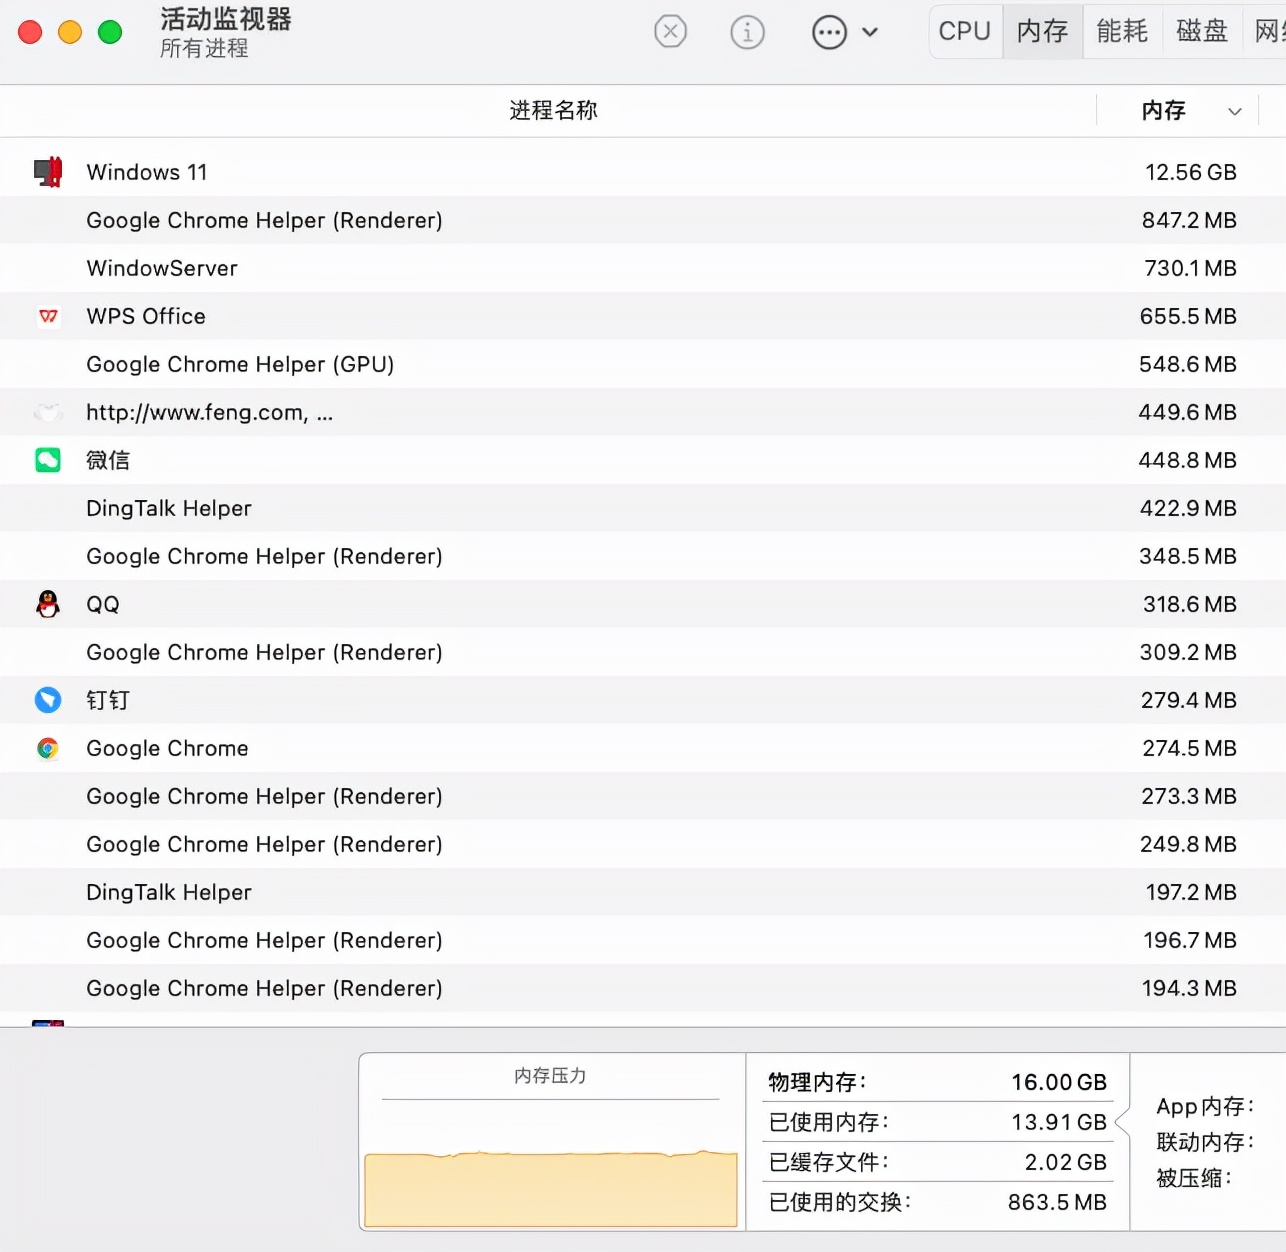
Task: Click the quit process (X) toolbar icon
Action: [670, 31]
